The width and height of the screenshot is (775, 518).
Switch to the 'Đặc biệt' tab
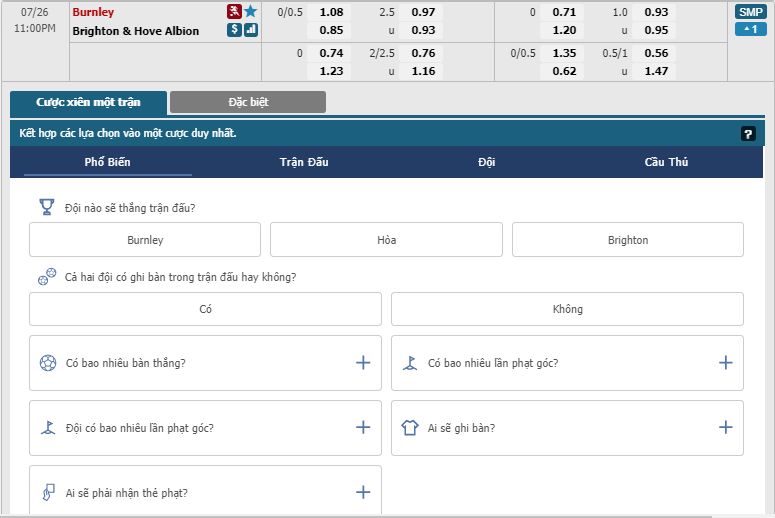click(x=248, y=102)
